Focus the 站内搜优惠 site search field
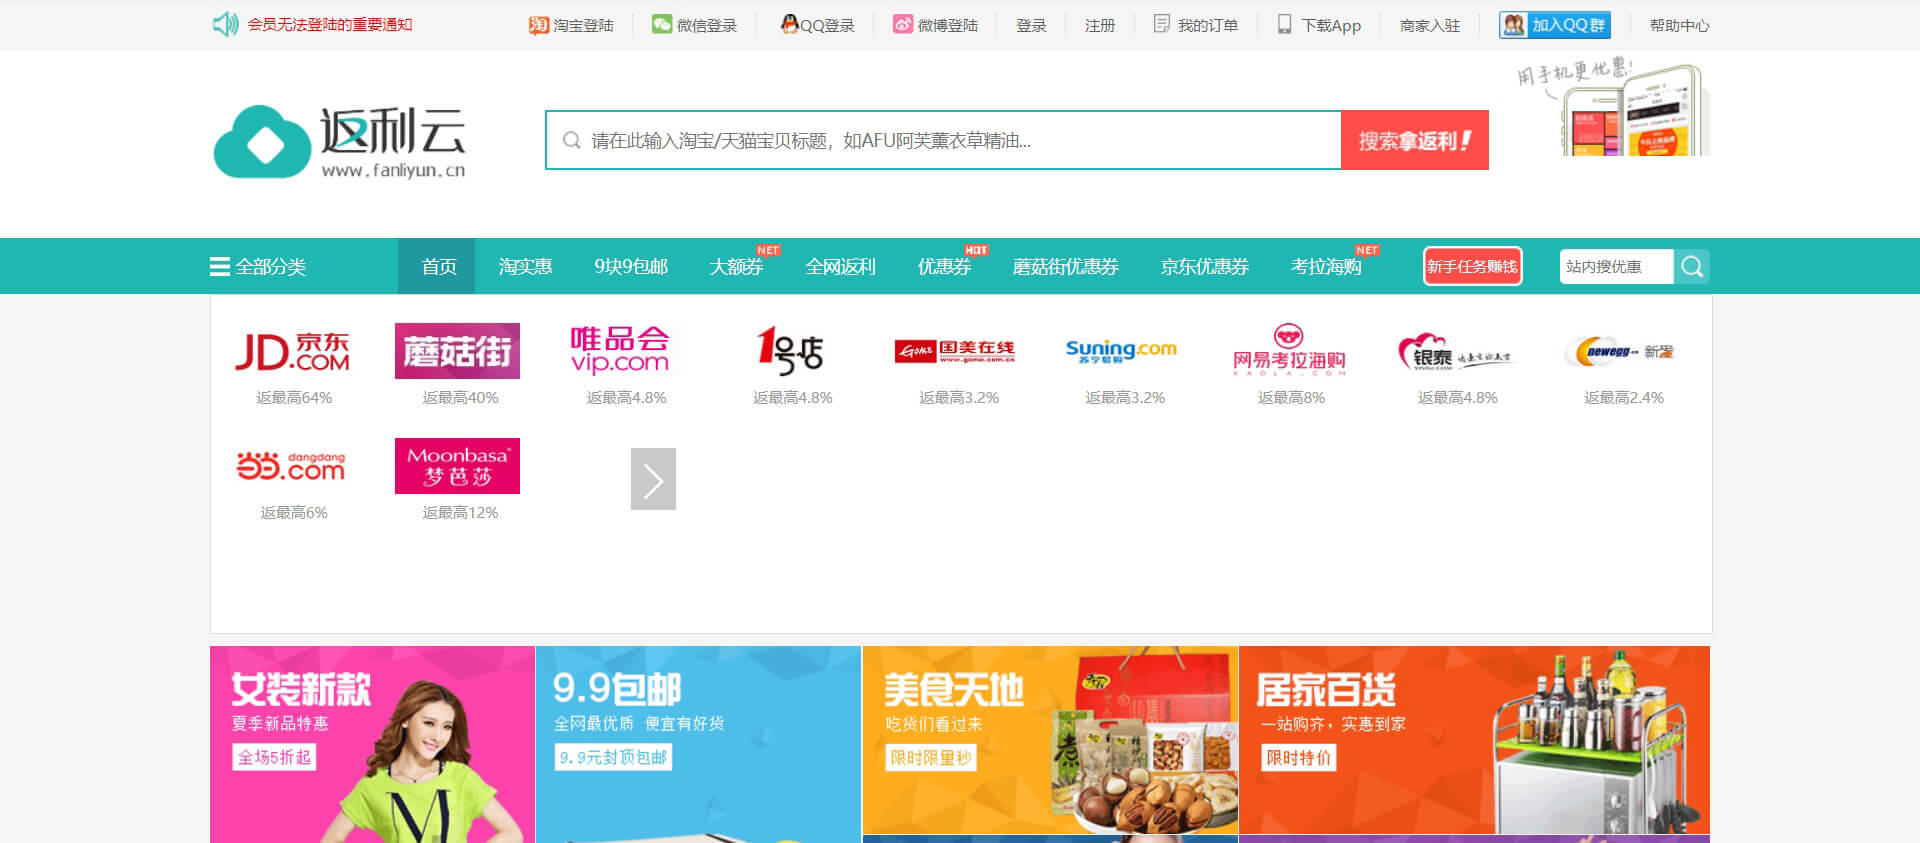The height and width of the screenshot is (843, 1920). pyautogui.click(x=1616, y=266)
